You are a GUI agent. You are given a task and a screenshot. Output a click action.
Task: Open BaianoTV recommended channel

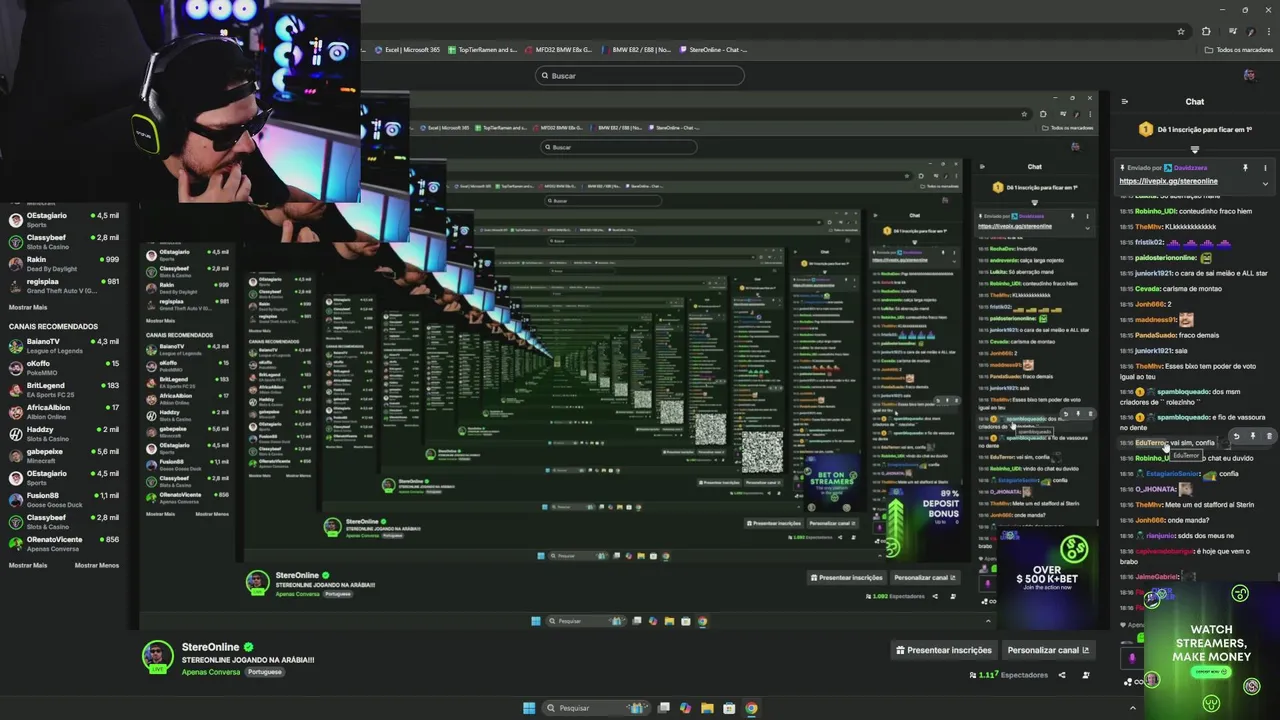click(64, 346)
